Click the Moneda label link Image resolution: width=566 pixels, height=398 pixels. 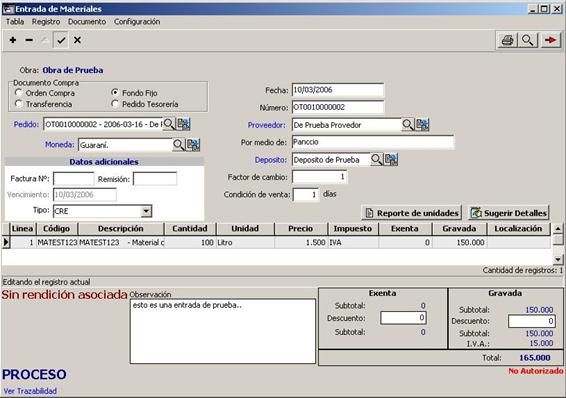(x=60, y=145)
